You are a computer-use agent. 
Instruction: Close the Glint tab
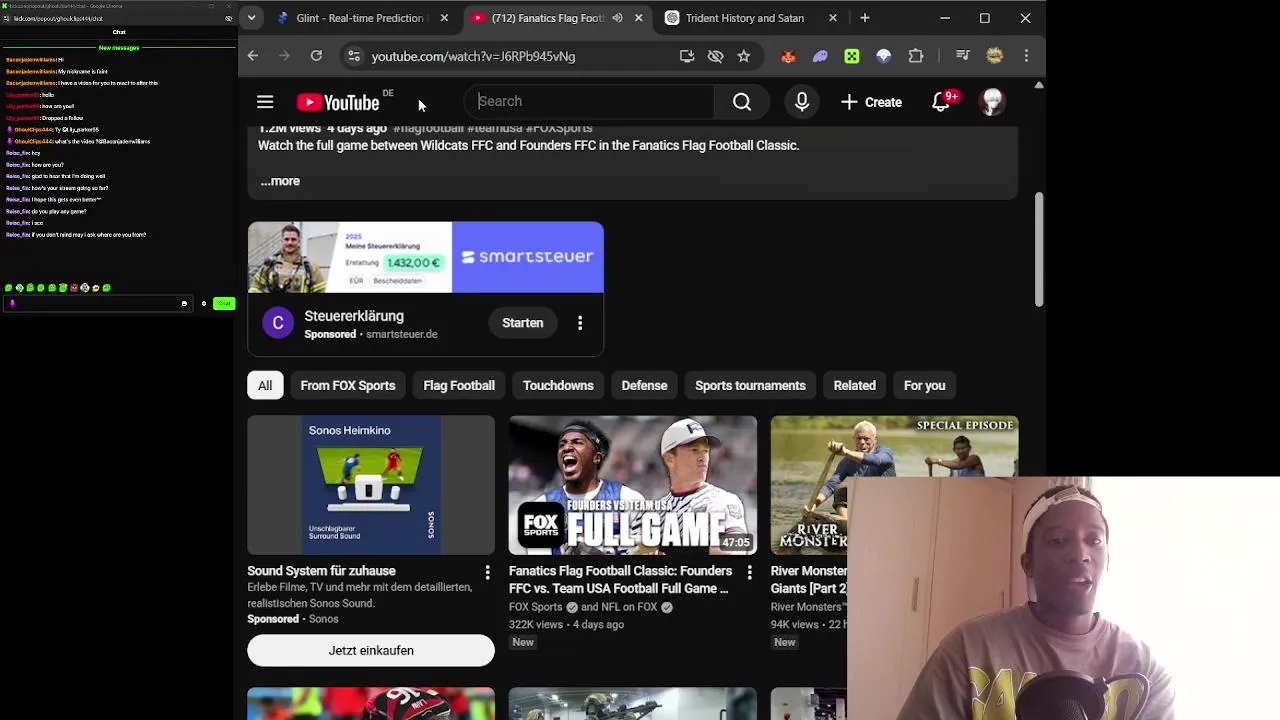pos(445,18)
